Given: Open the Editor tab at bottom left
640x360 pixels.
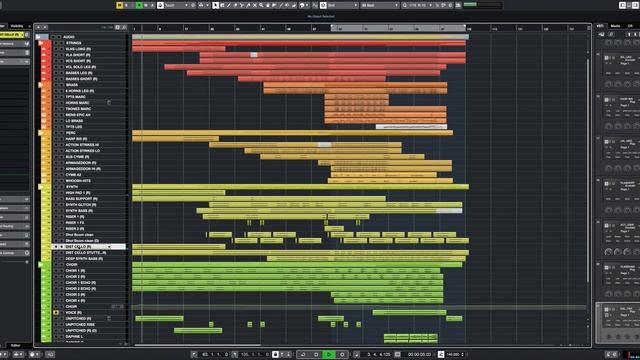Looking at the screenshot, I should click(16, 345).
